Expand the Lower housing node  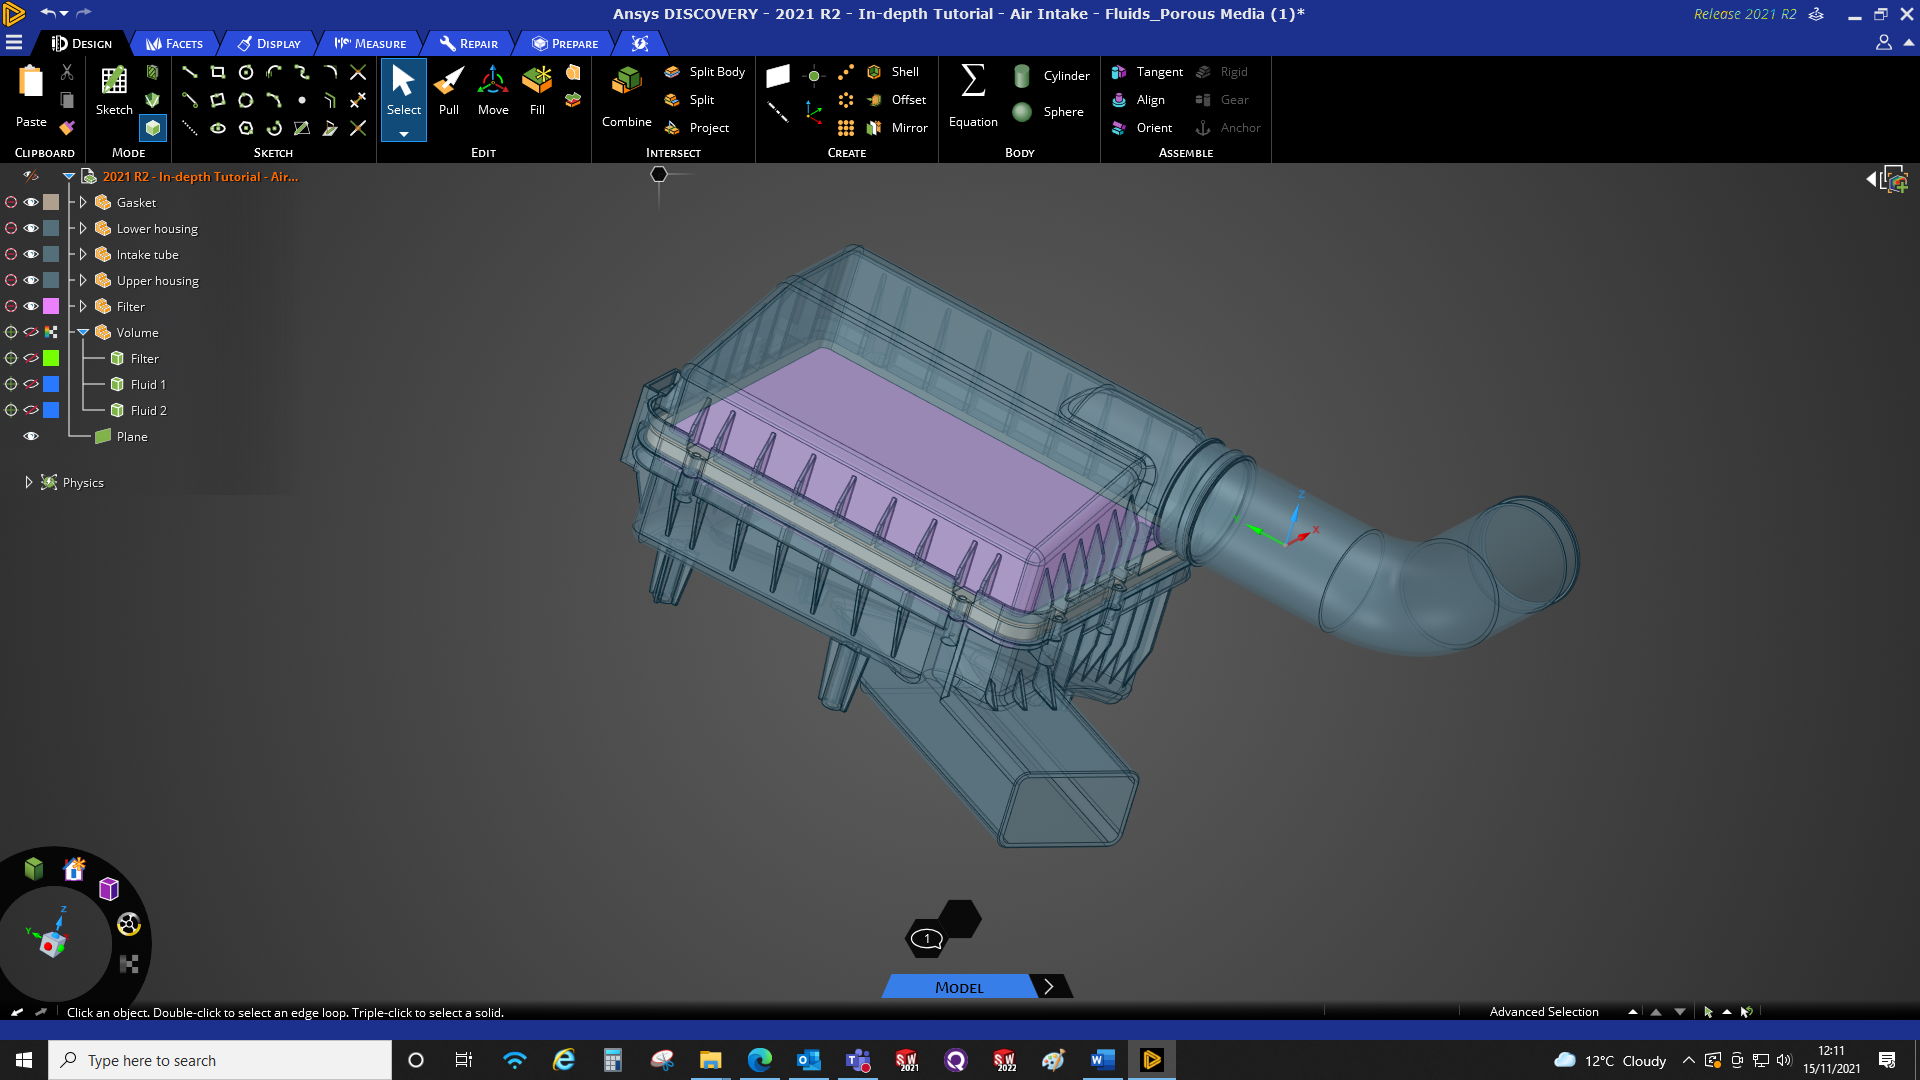[83, 228]
